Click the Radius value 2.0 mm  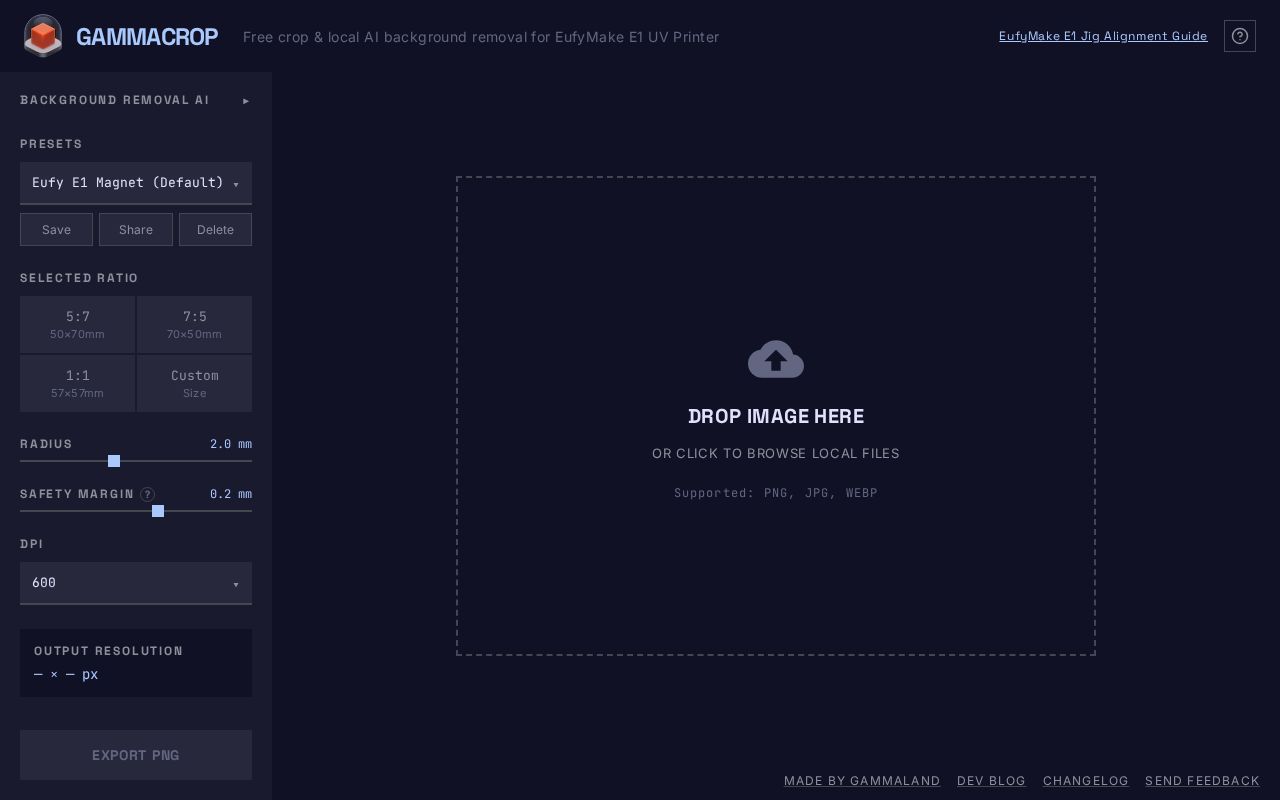(x=231, y=444)
